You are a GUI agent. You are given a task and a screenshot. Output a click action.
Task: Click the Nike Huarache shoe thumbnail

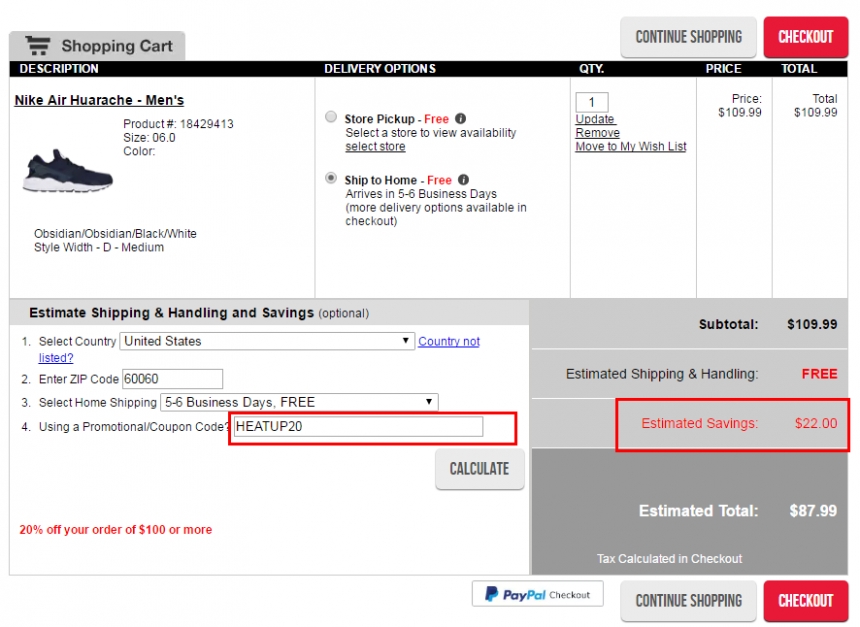(x=67, y=171)
